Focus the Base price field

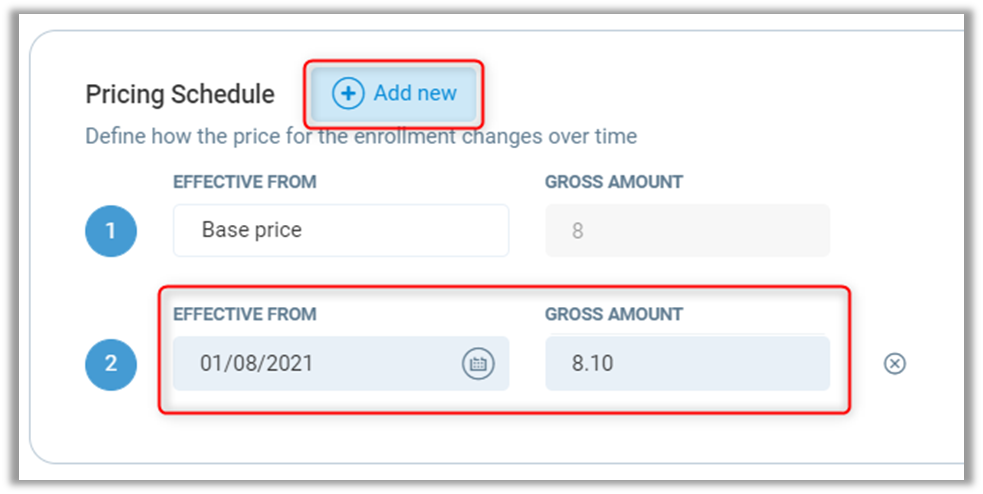tap(340, 231)
